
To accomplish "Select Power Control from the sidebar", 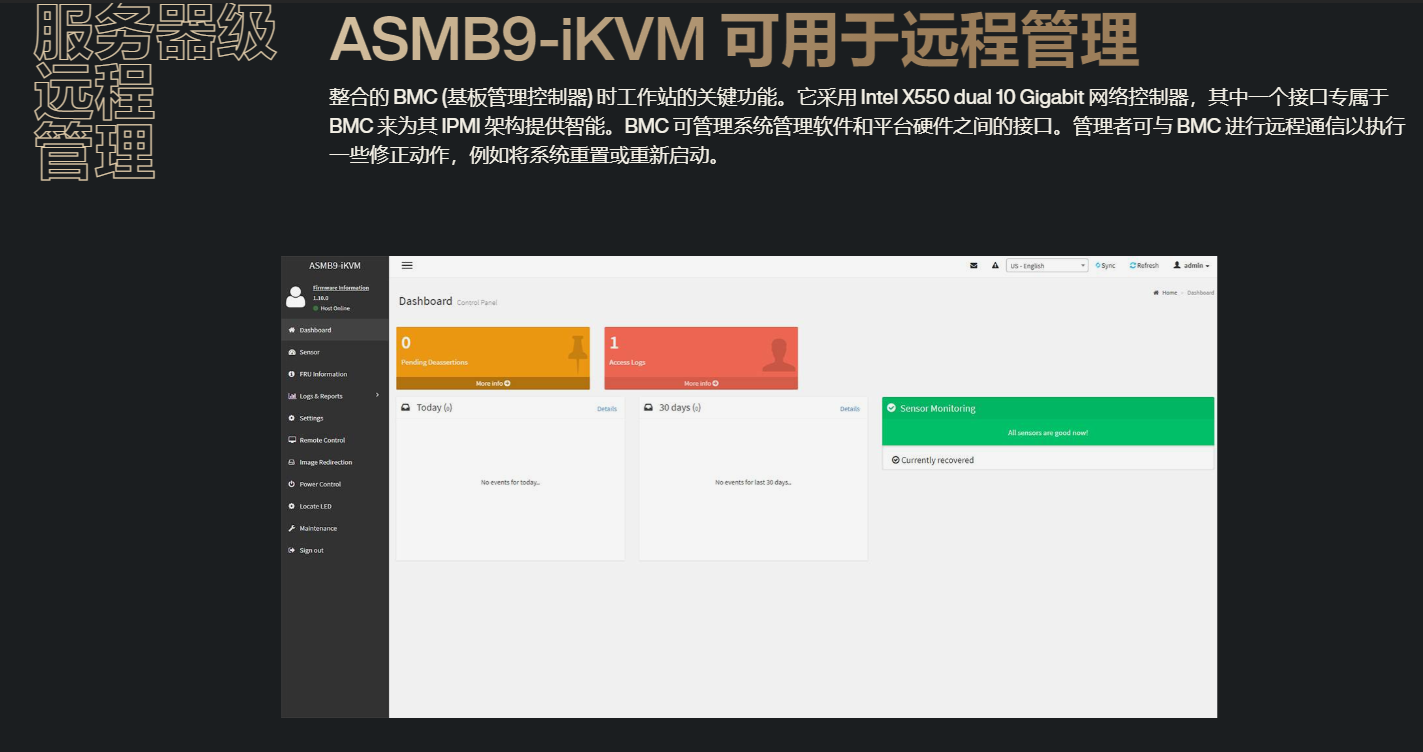I will (320, 484).
